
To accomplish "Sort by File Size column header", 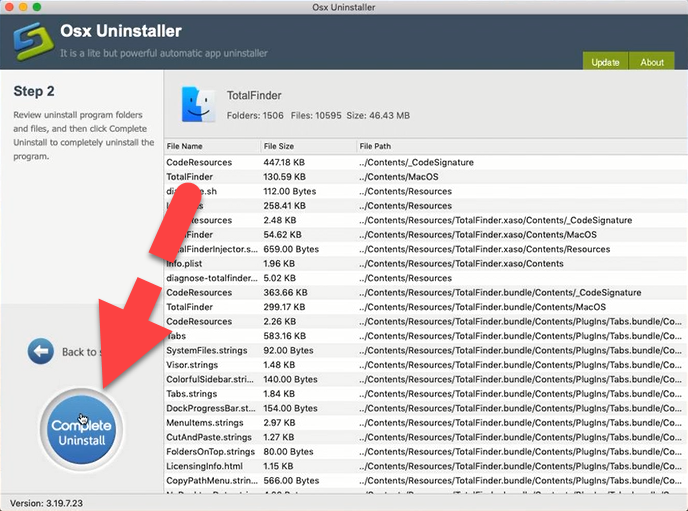I will [x=308, y=146].
